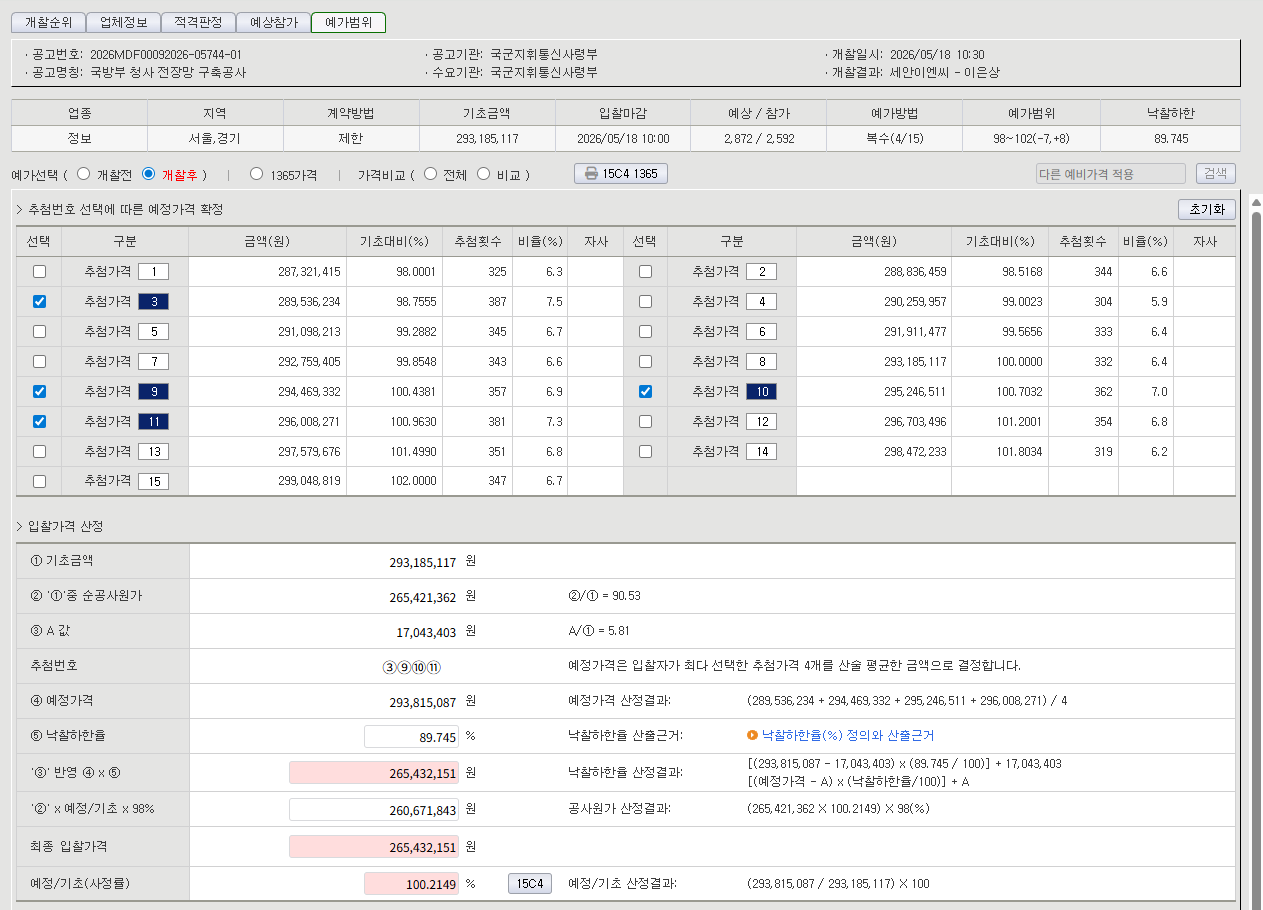Click the orange arrow icon beside 낙찰하한율 link
This screenshot has width=1263, height=910.
(x=752, y=735)
